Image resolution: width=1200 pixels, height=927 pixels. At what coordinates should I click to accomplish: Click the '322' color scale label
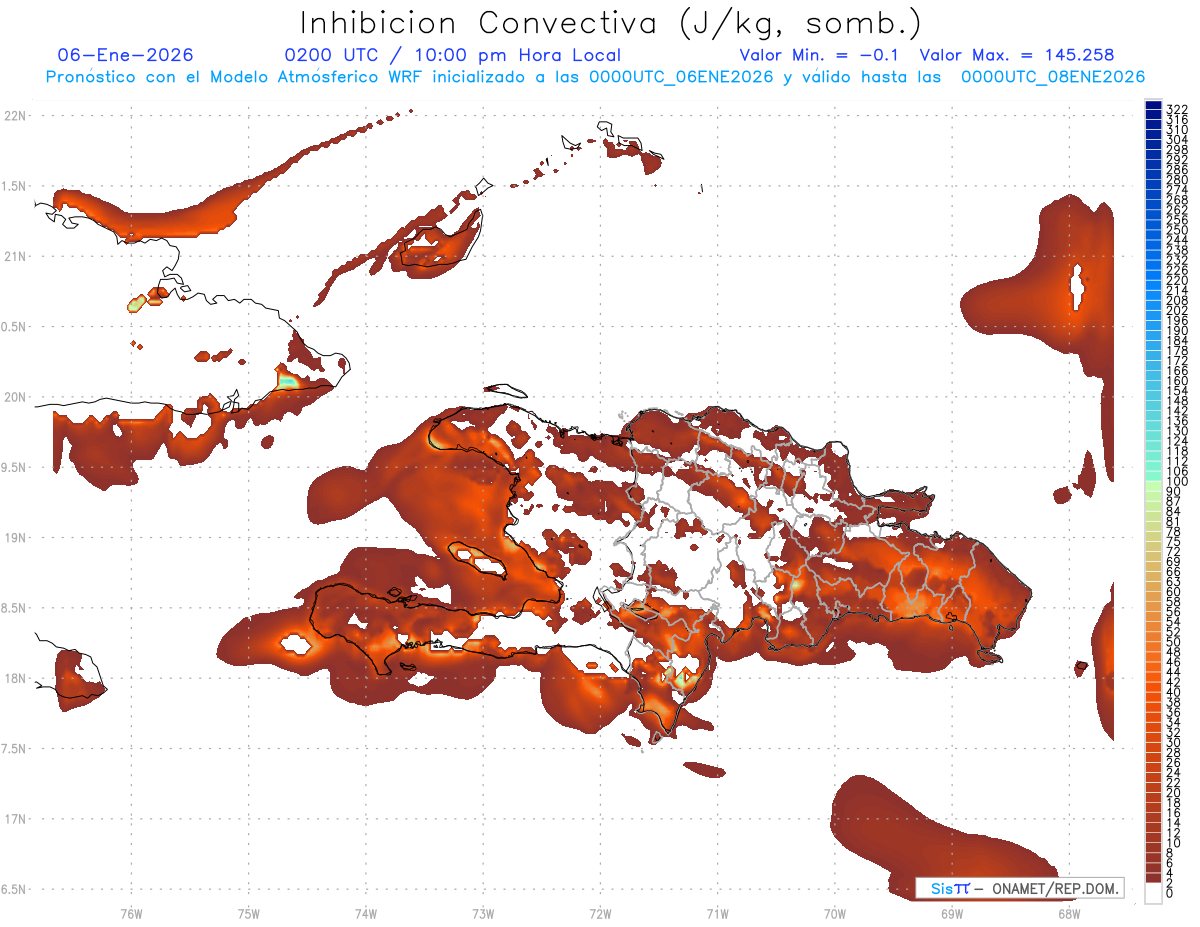click(1177, 108)
